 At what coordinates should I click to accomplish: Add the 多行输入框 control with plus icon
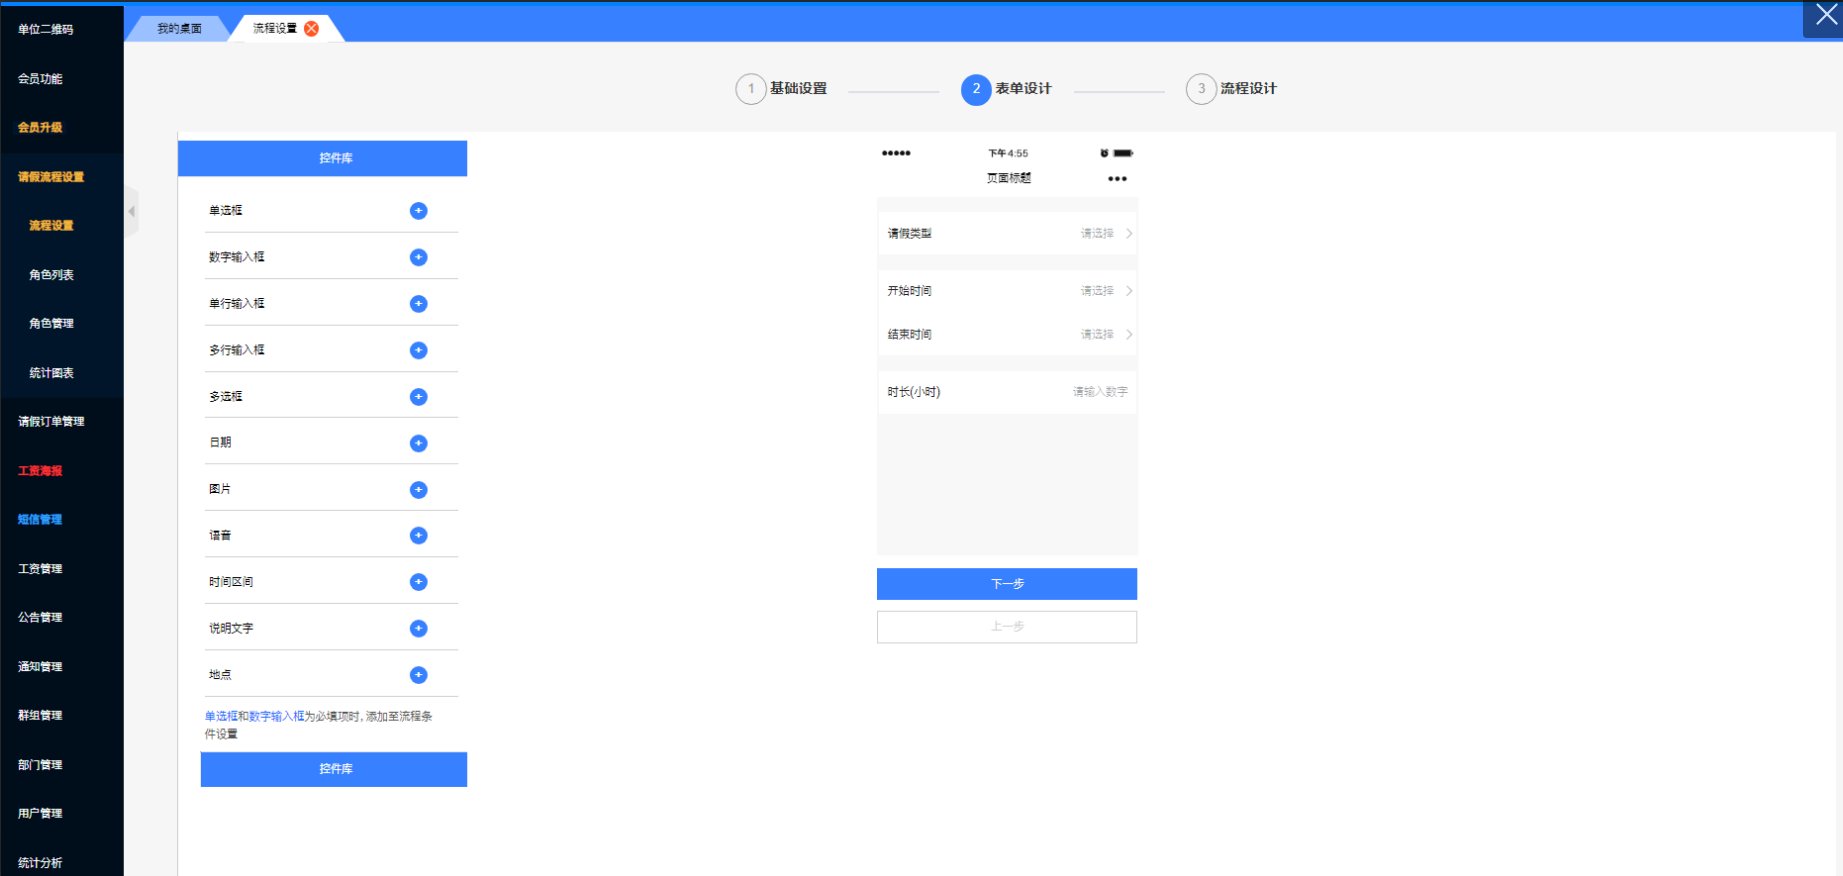click(x=418, y=350)
